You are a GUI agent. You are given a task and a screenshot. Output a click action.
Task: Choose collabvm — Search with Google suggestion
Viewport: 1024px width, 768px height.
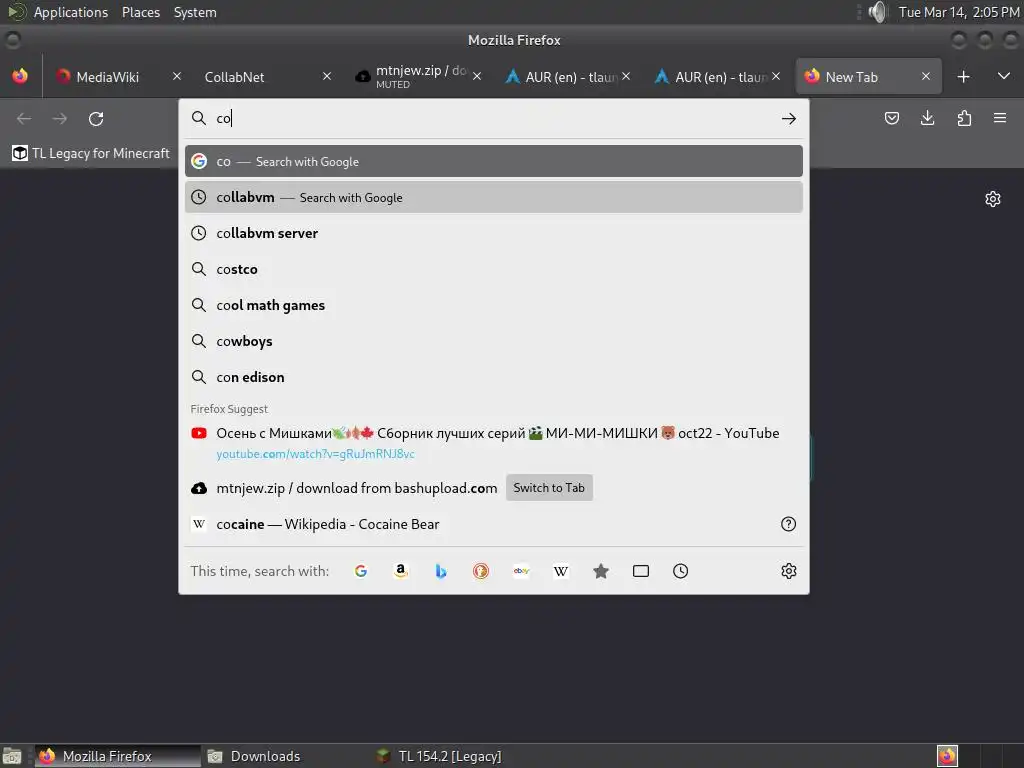tap(494, 197)
